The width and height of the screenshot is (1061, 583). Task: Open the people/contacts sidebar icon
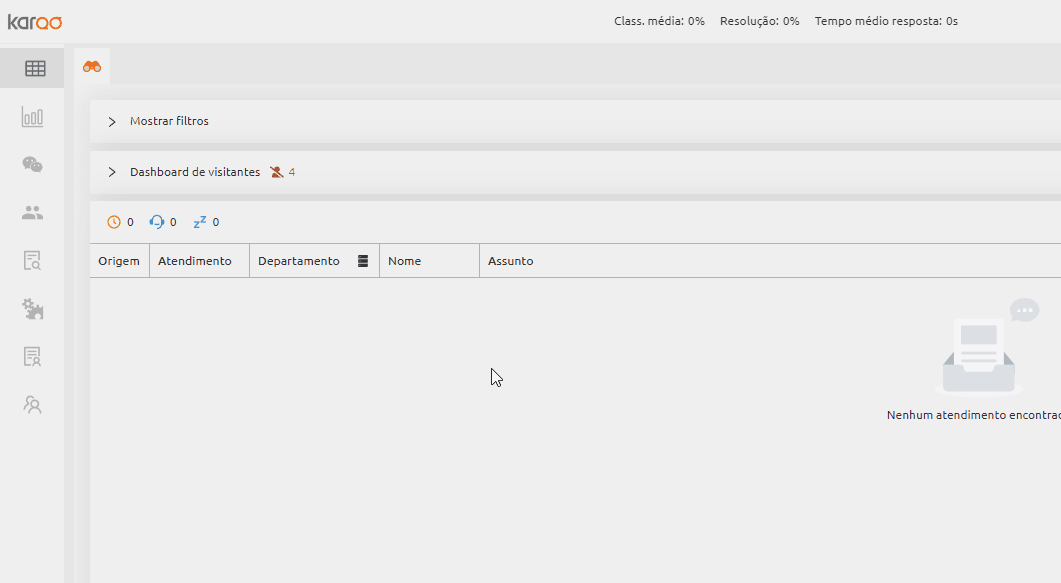point(32,213)
